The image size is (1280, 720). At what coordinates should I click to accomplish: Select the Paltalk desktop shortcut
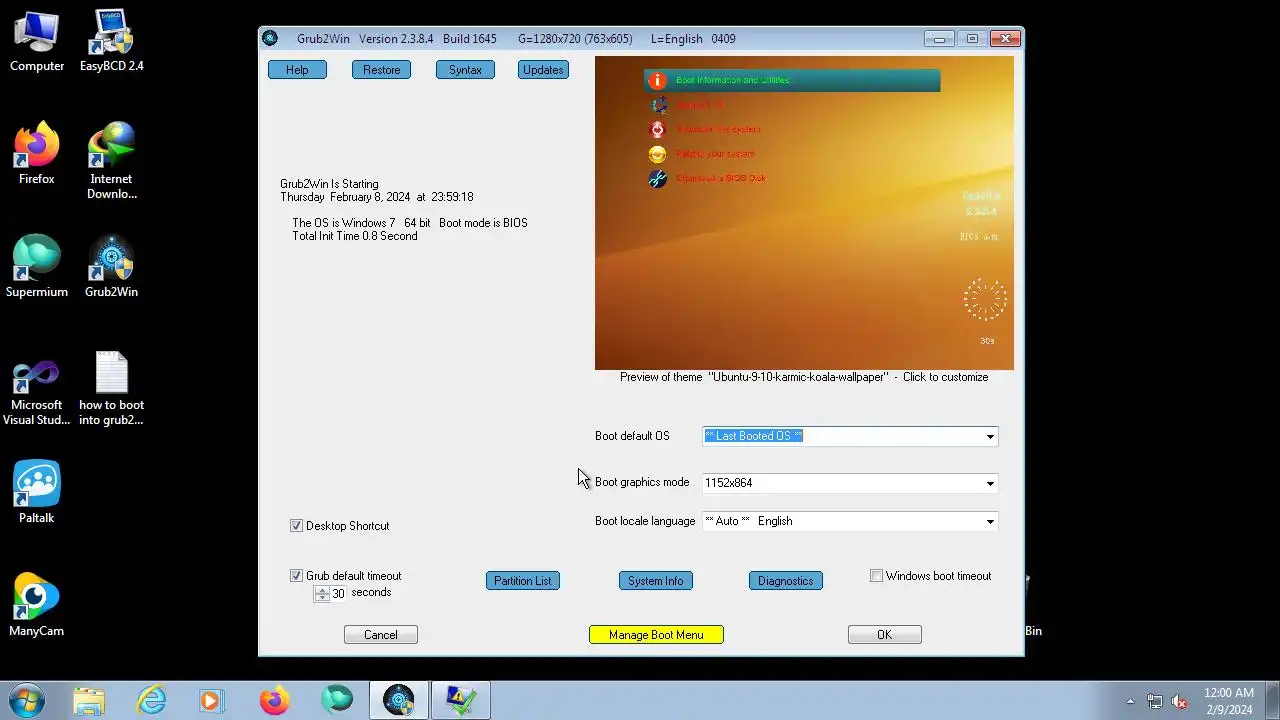(x=37, y=494)
